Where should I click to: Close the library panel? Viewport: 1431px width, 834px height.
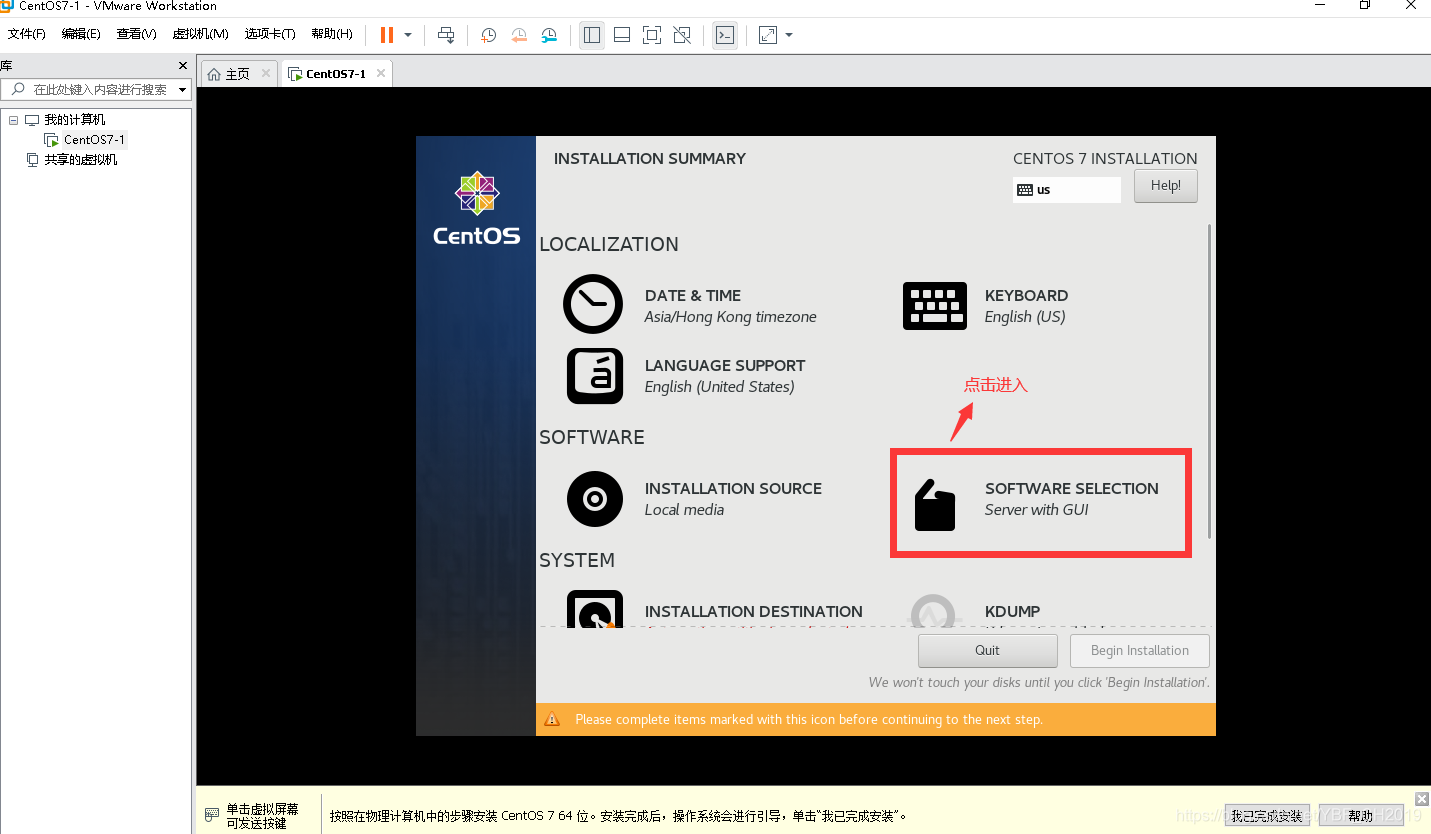point(183,66)
